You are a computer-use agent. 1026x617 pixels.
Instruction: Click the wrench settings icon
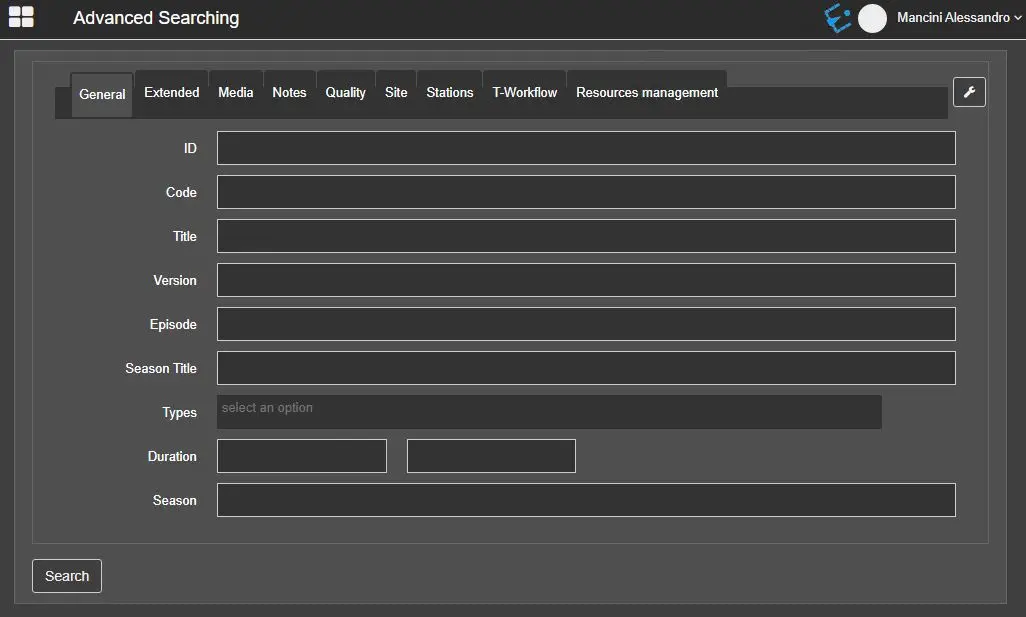click(x=968, y=92)
